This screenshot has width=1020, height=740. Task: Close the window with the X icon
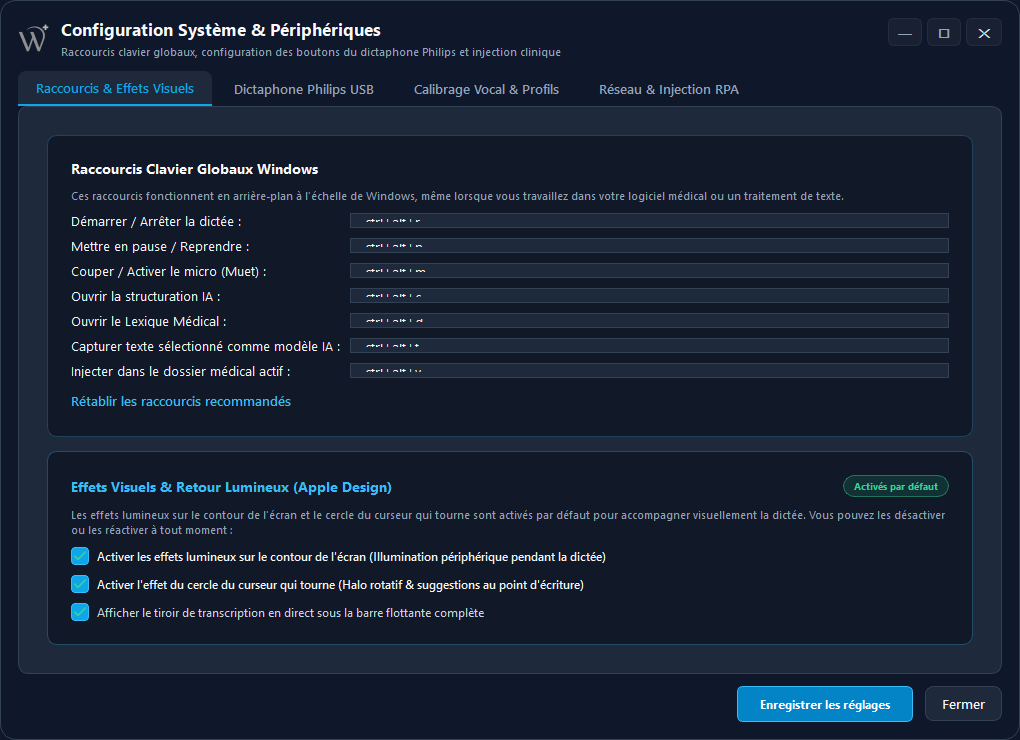[x=984, y=33]
